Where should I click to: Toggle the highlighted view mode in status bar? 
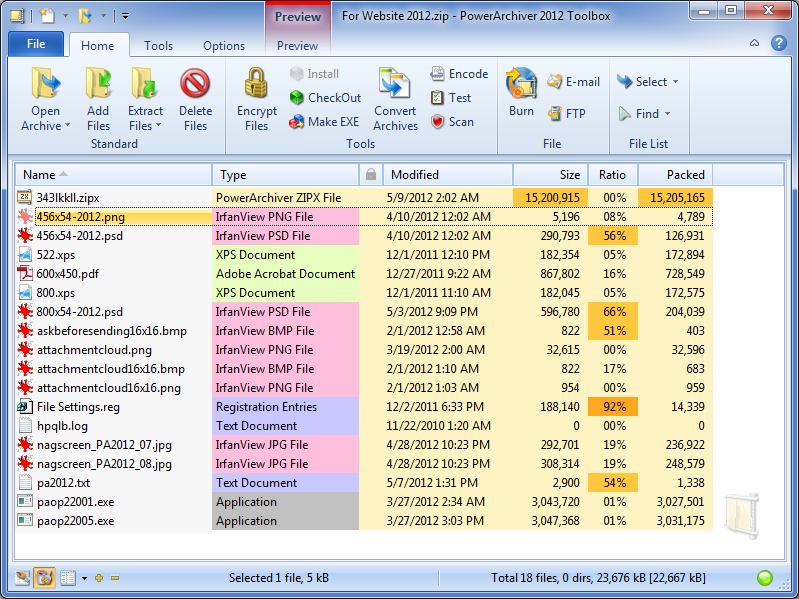coord(44,578)
